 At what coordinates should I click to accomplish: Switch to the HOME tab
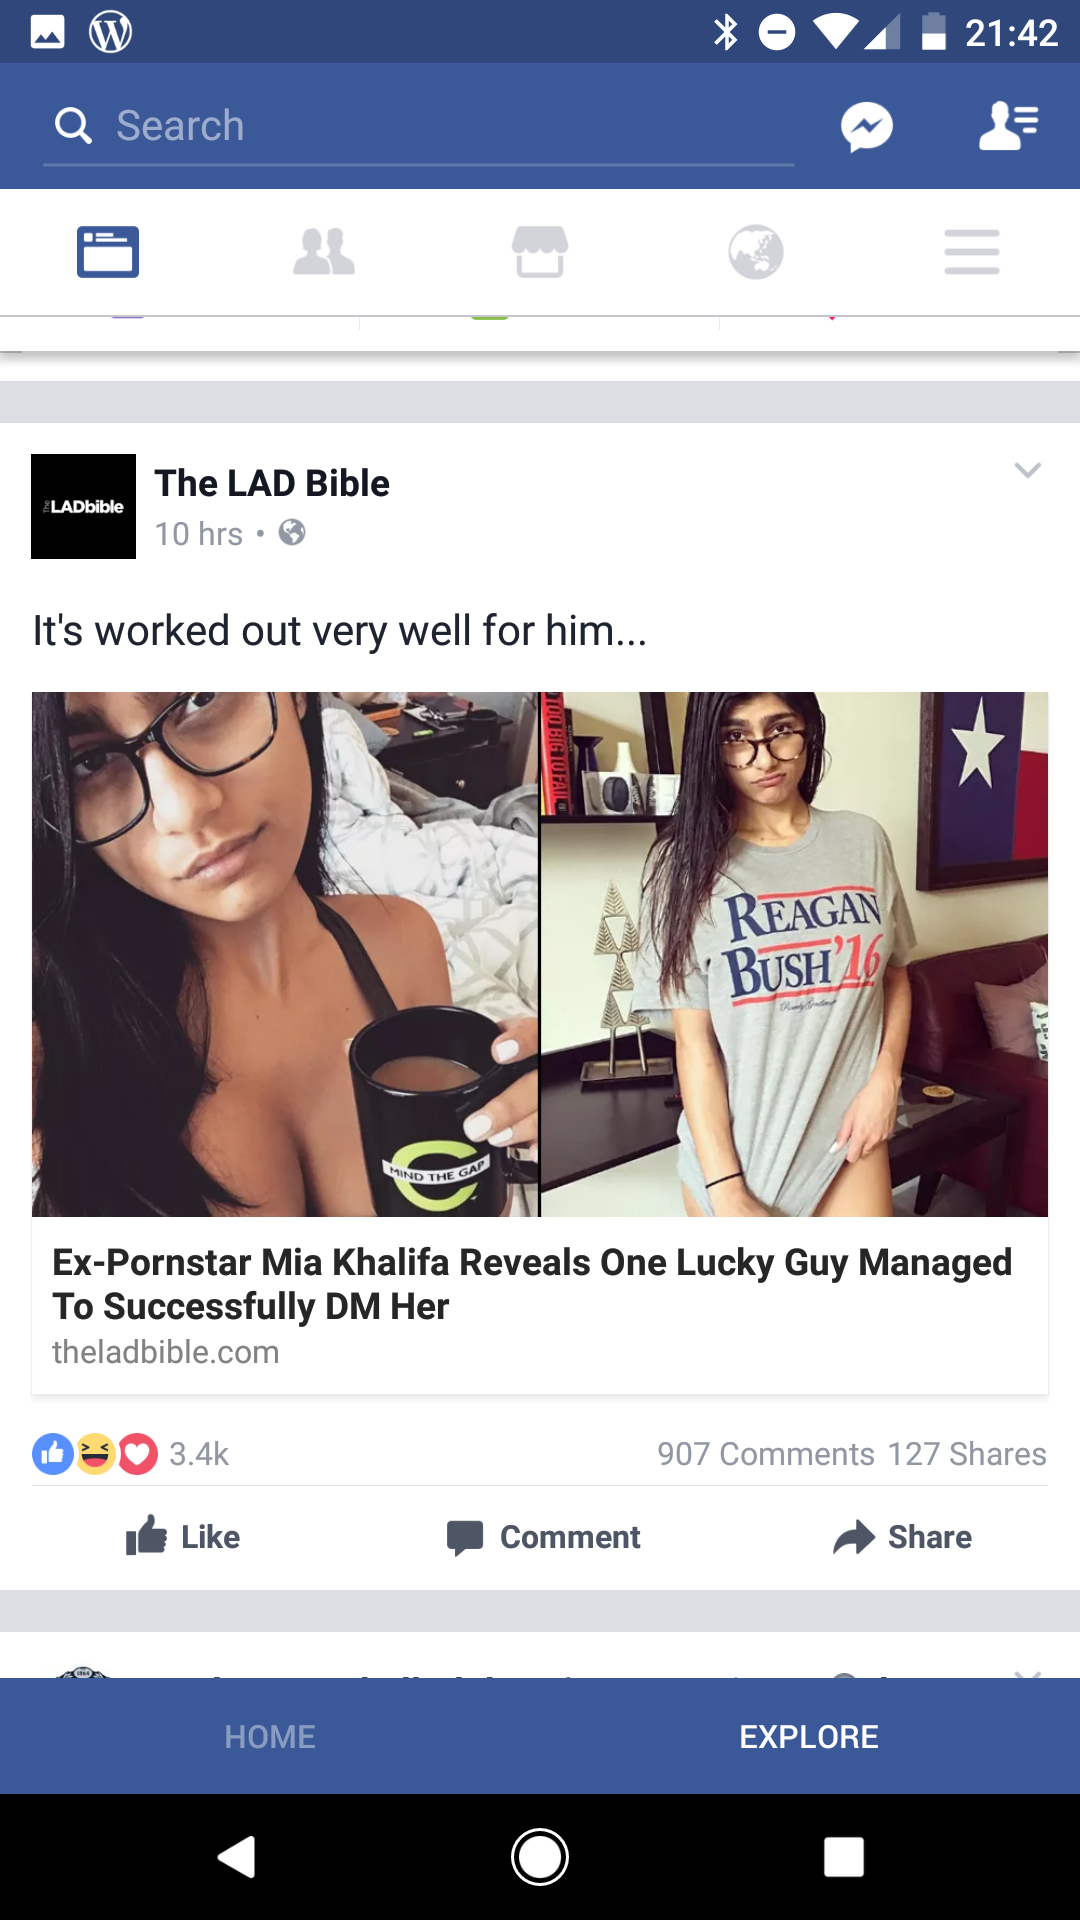270,1737
